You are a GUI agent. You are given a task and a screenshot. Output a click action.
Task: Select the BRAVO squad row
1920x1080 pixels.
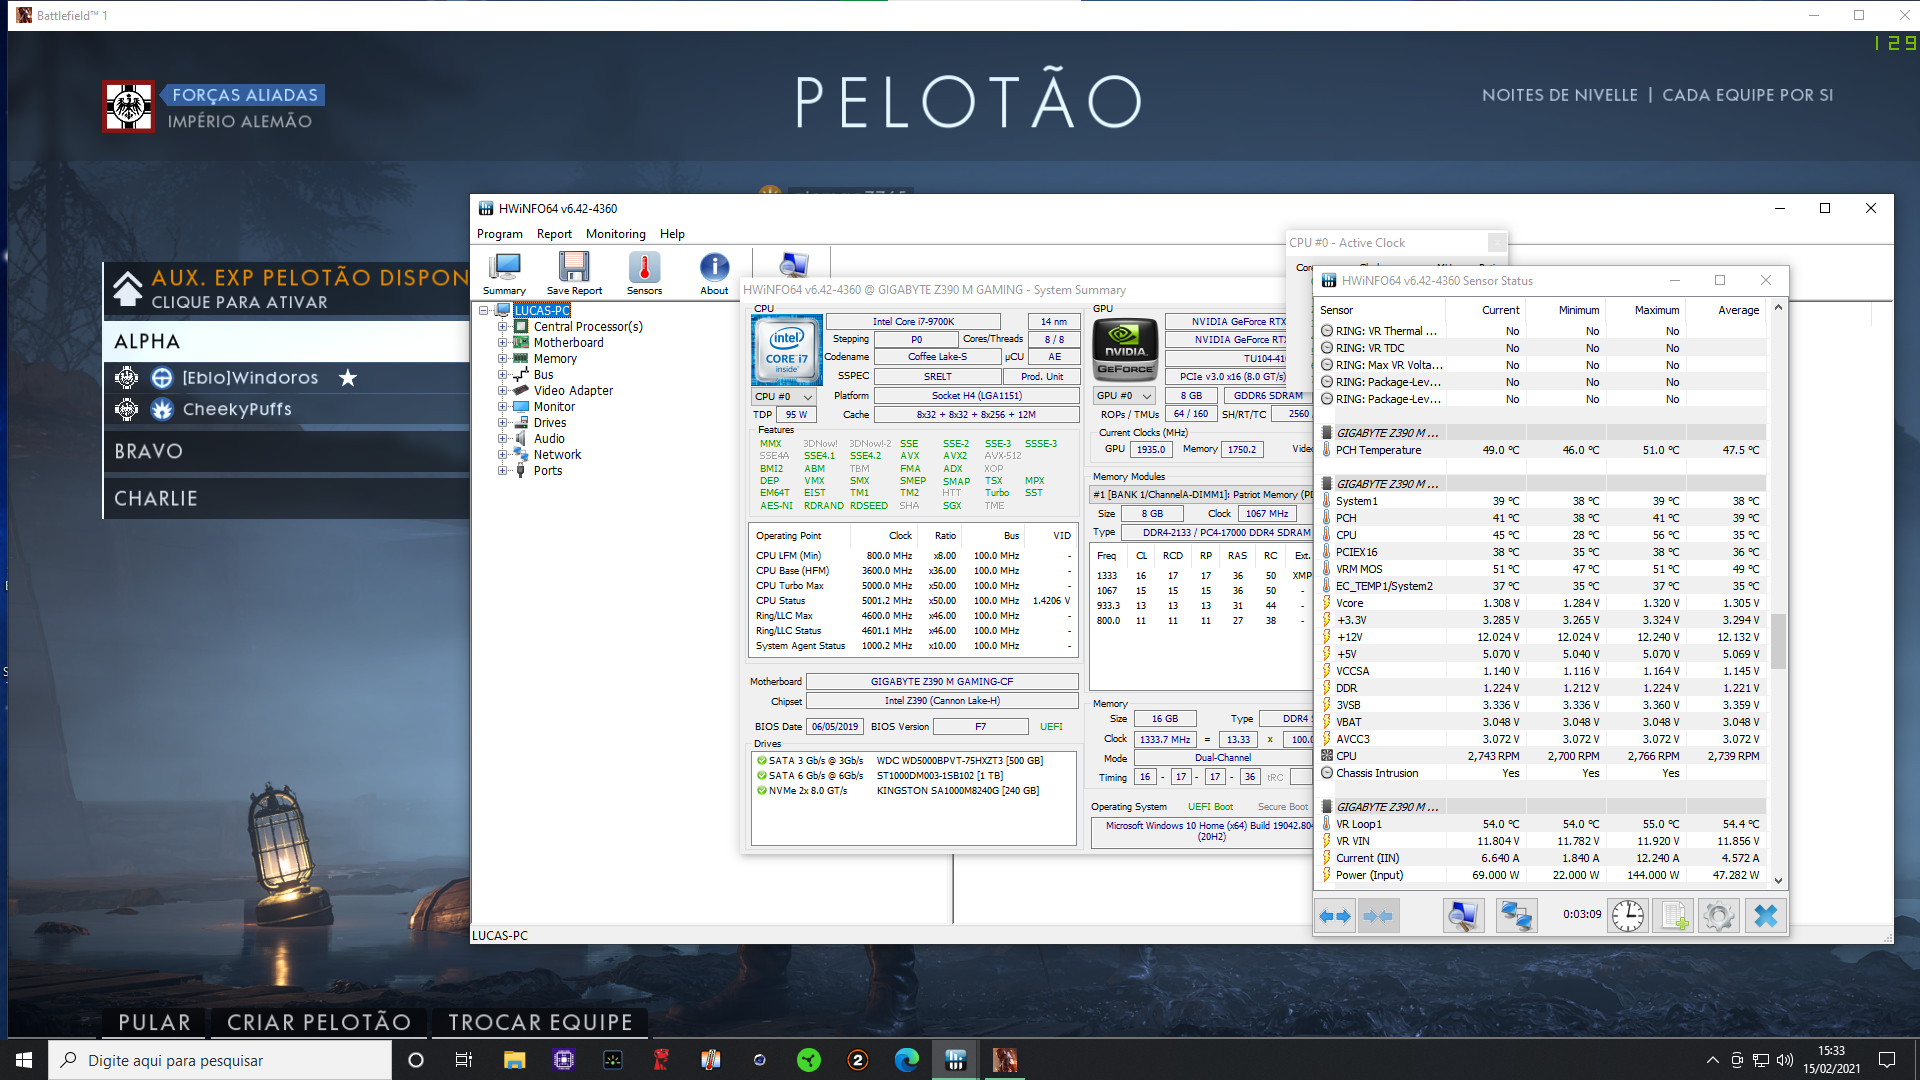(286, 451)
